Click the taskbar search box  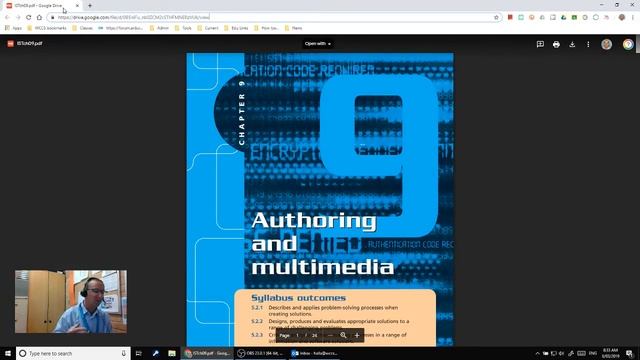coord(73,353)
